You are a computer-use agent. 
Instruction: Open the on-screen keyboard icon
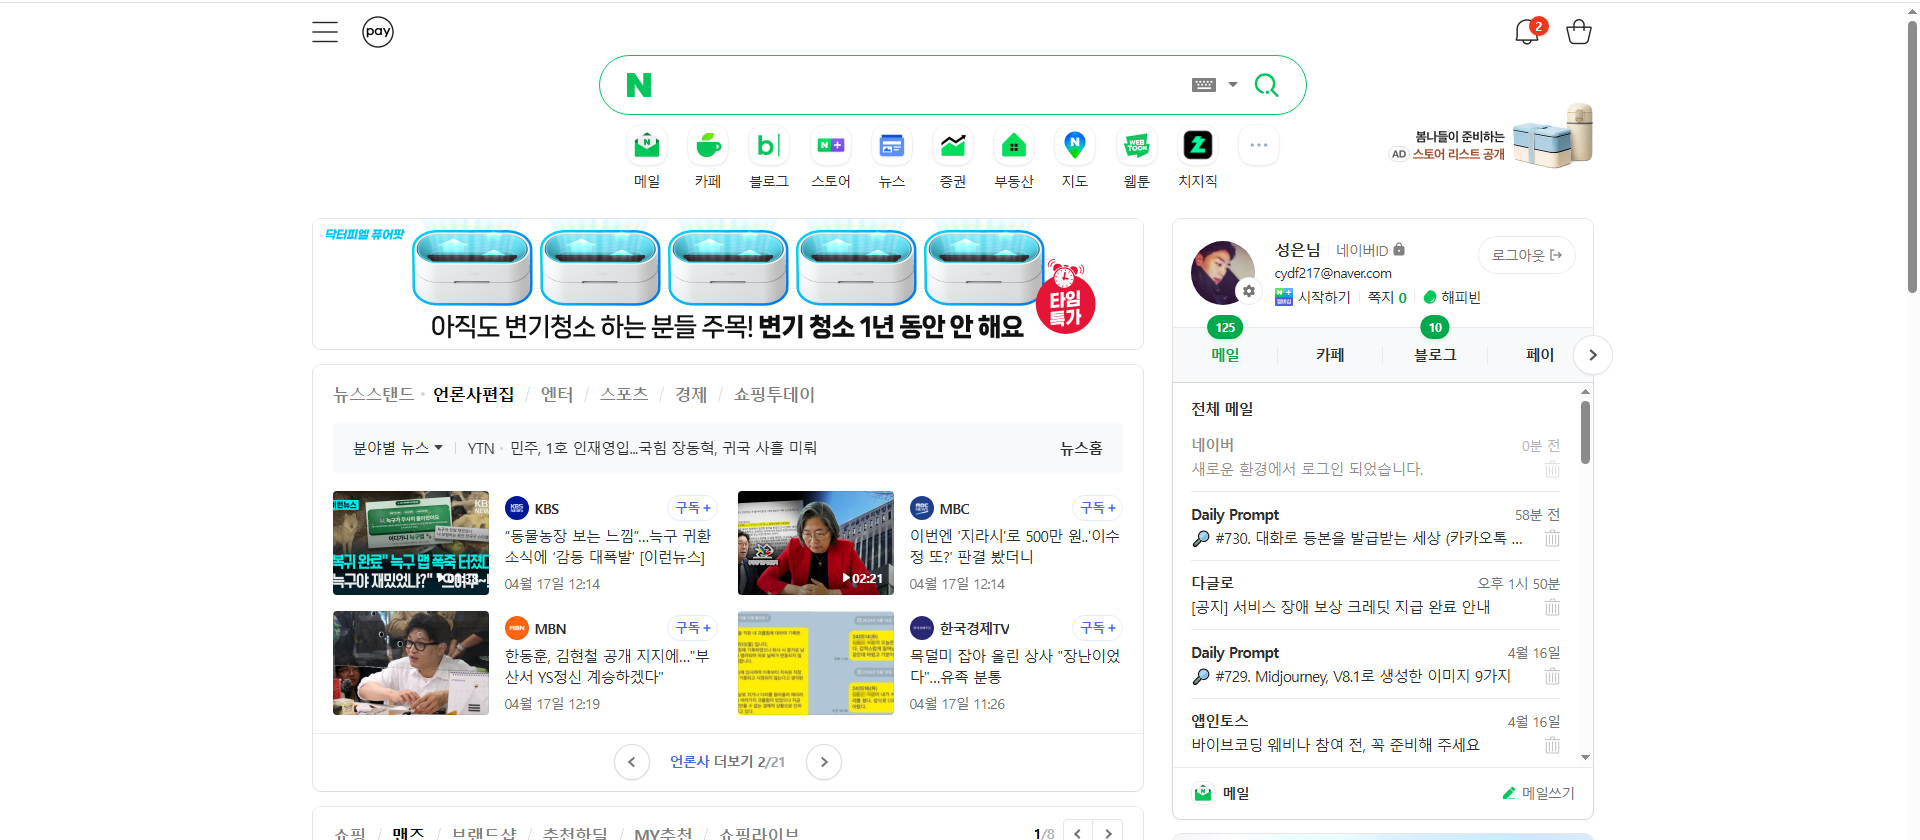pyautogui.click(x=1204, y=85)
